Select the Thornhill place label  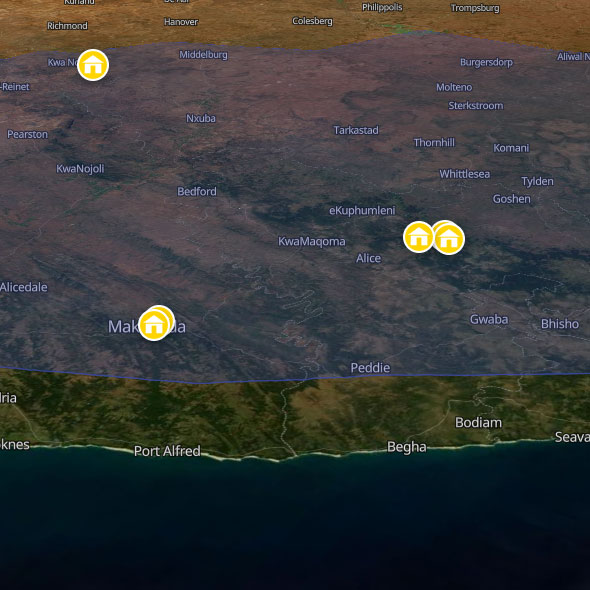pyautogui.click(x=434, y=143)
